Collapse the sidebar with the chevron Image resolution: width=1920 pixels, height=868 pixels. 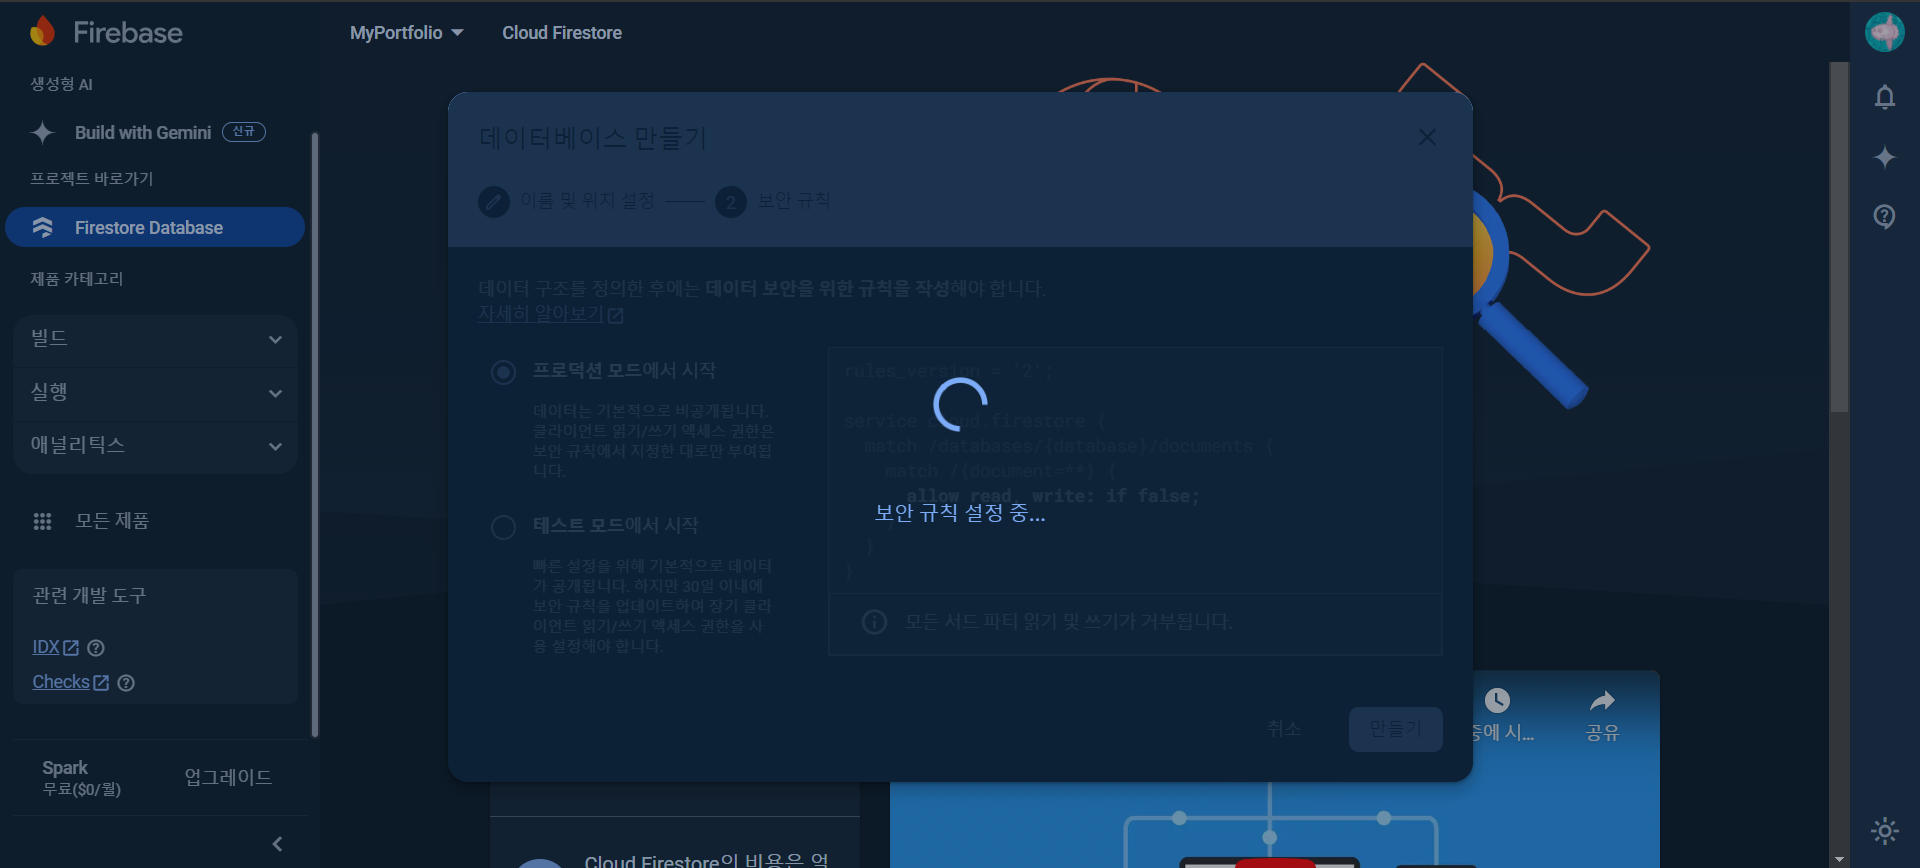[277, 844]
